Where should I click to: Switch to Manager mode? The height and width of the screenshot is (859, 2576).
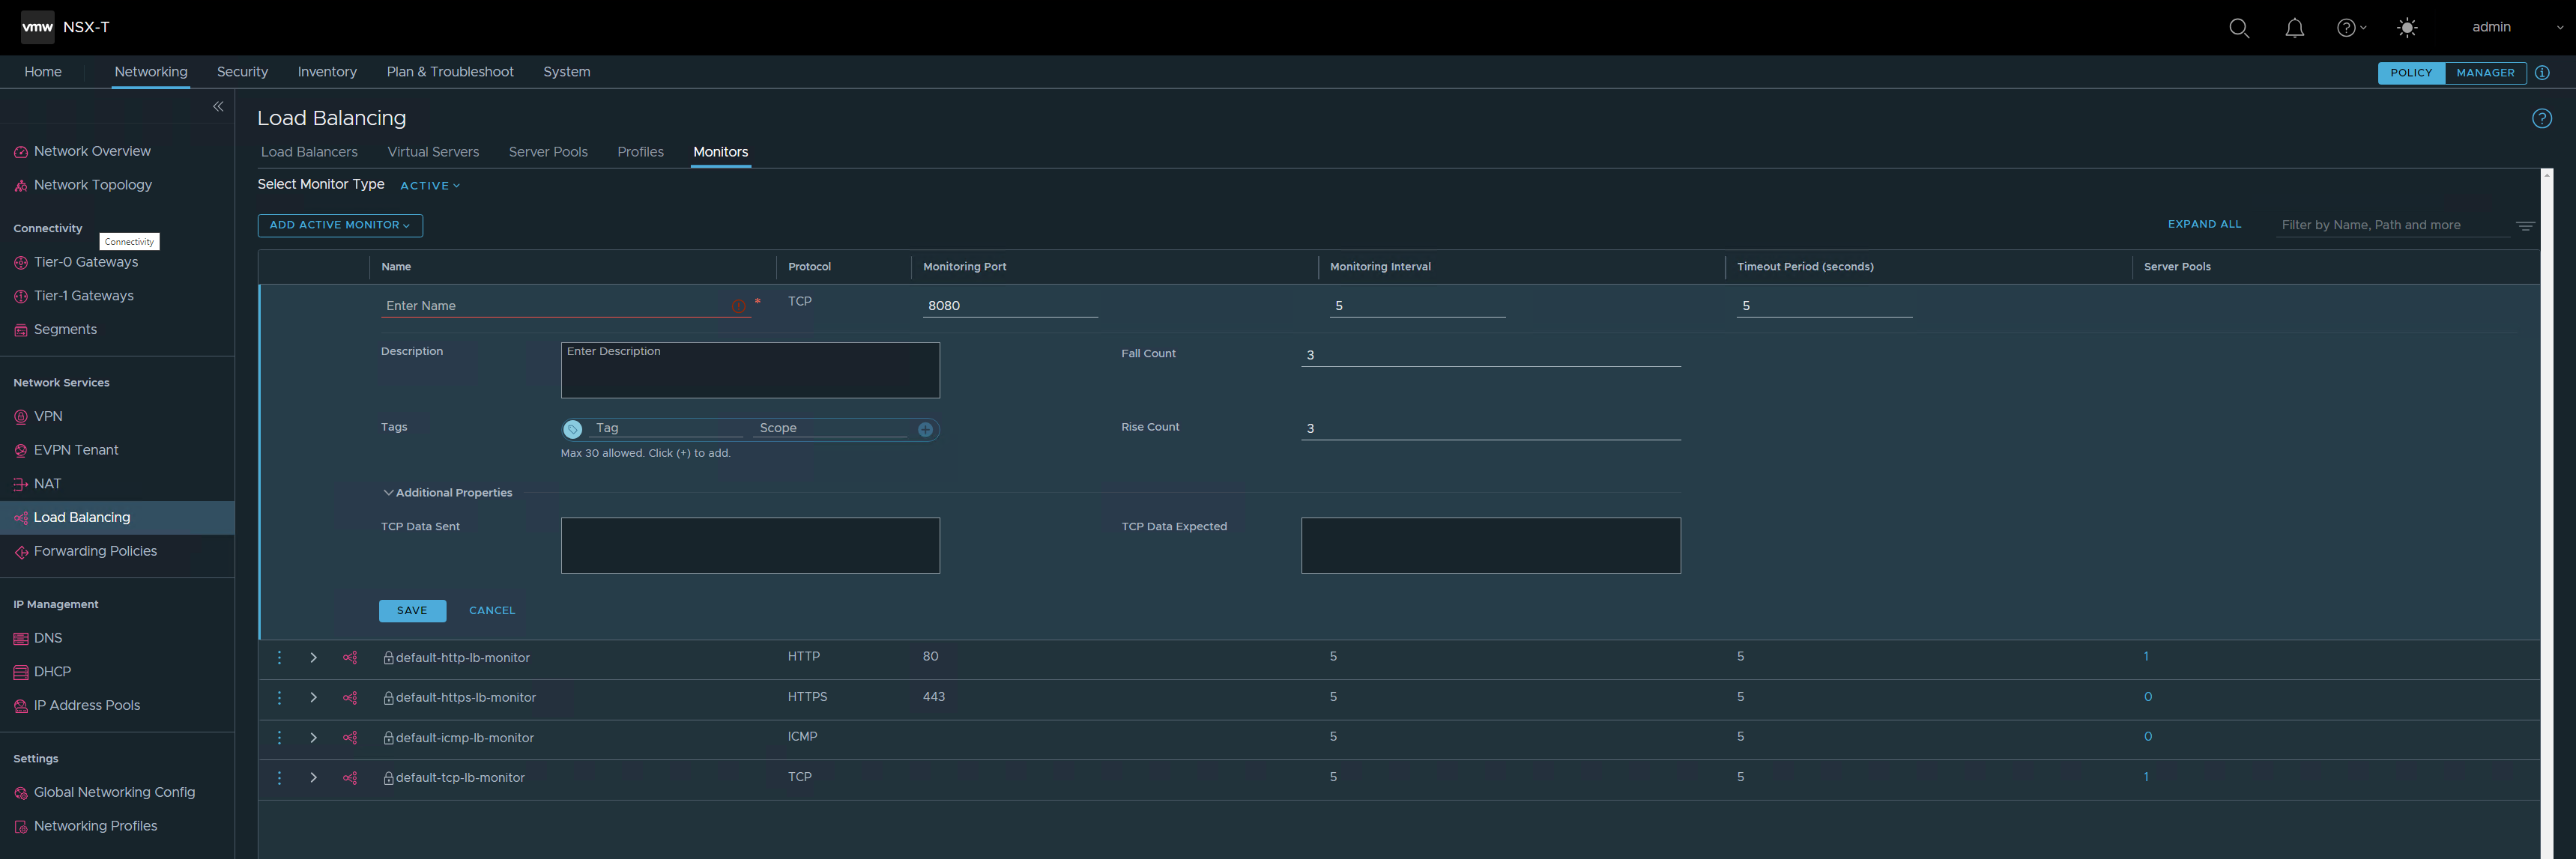pyautogui.click(x=2485, y=73)
